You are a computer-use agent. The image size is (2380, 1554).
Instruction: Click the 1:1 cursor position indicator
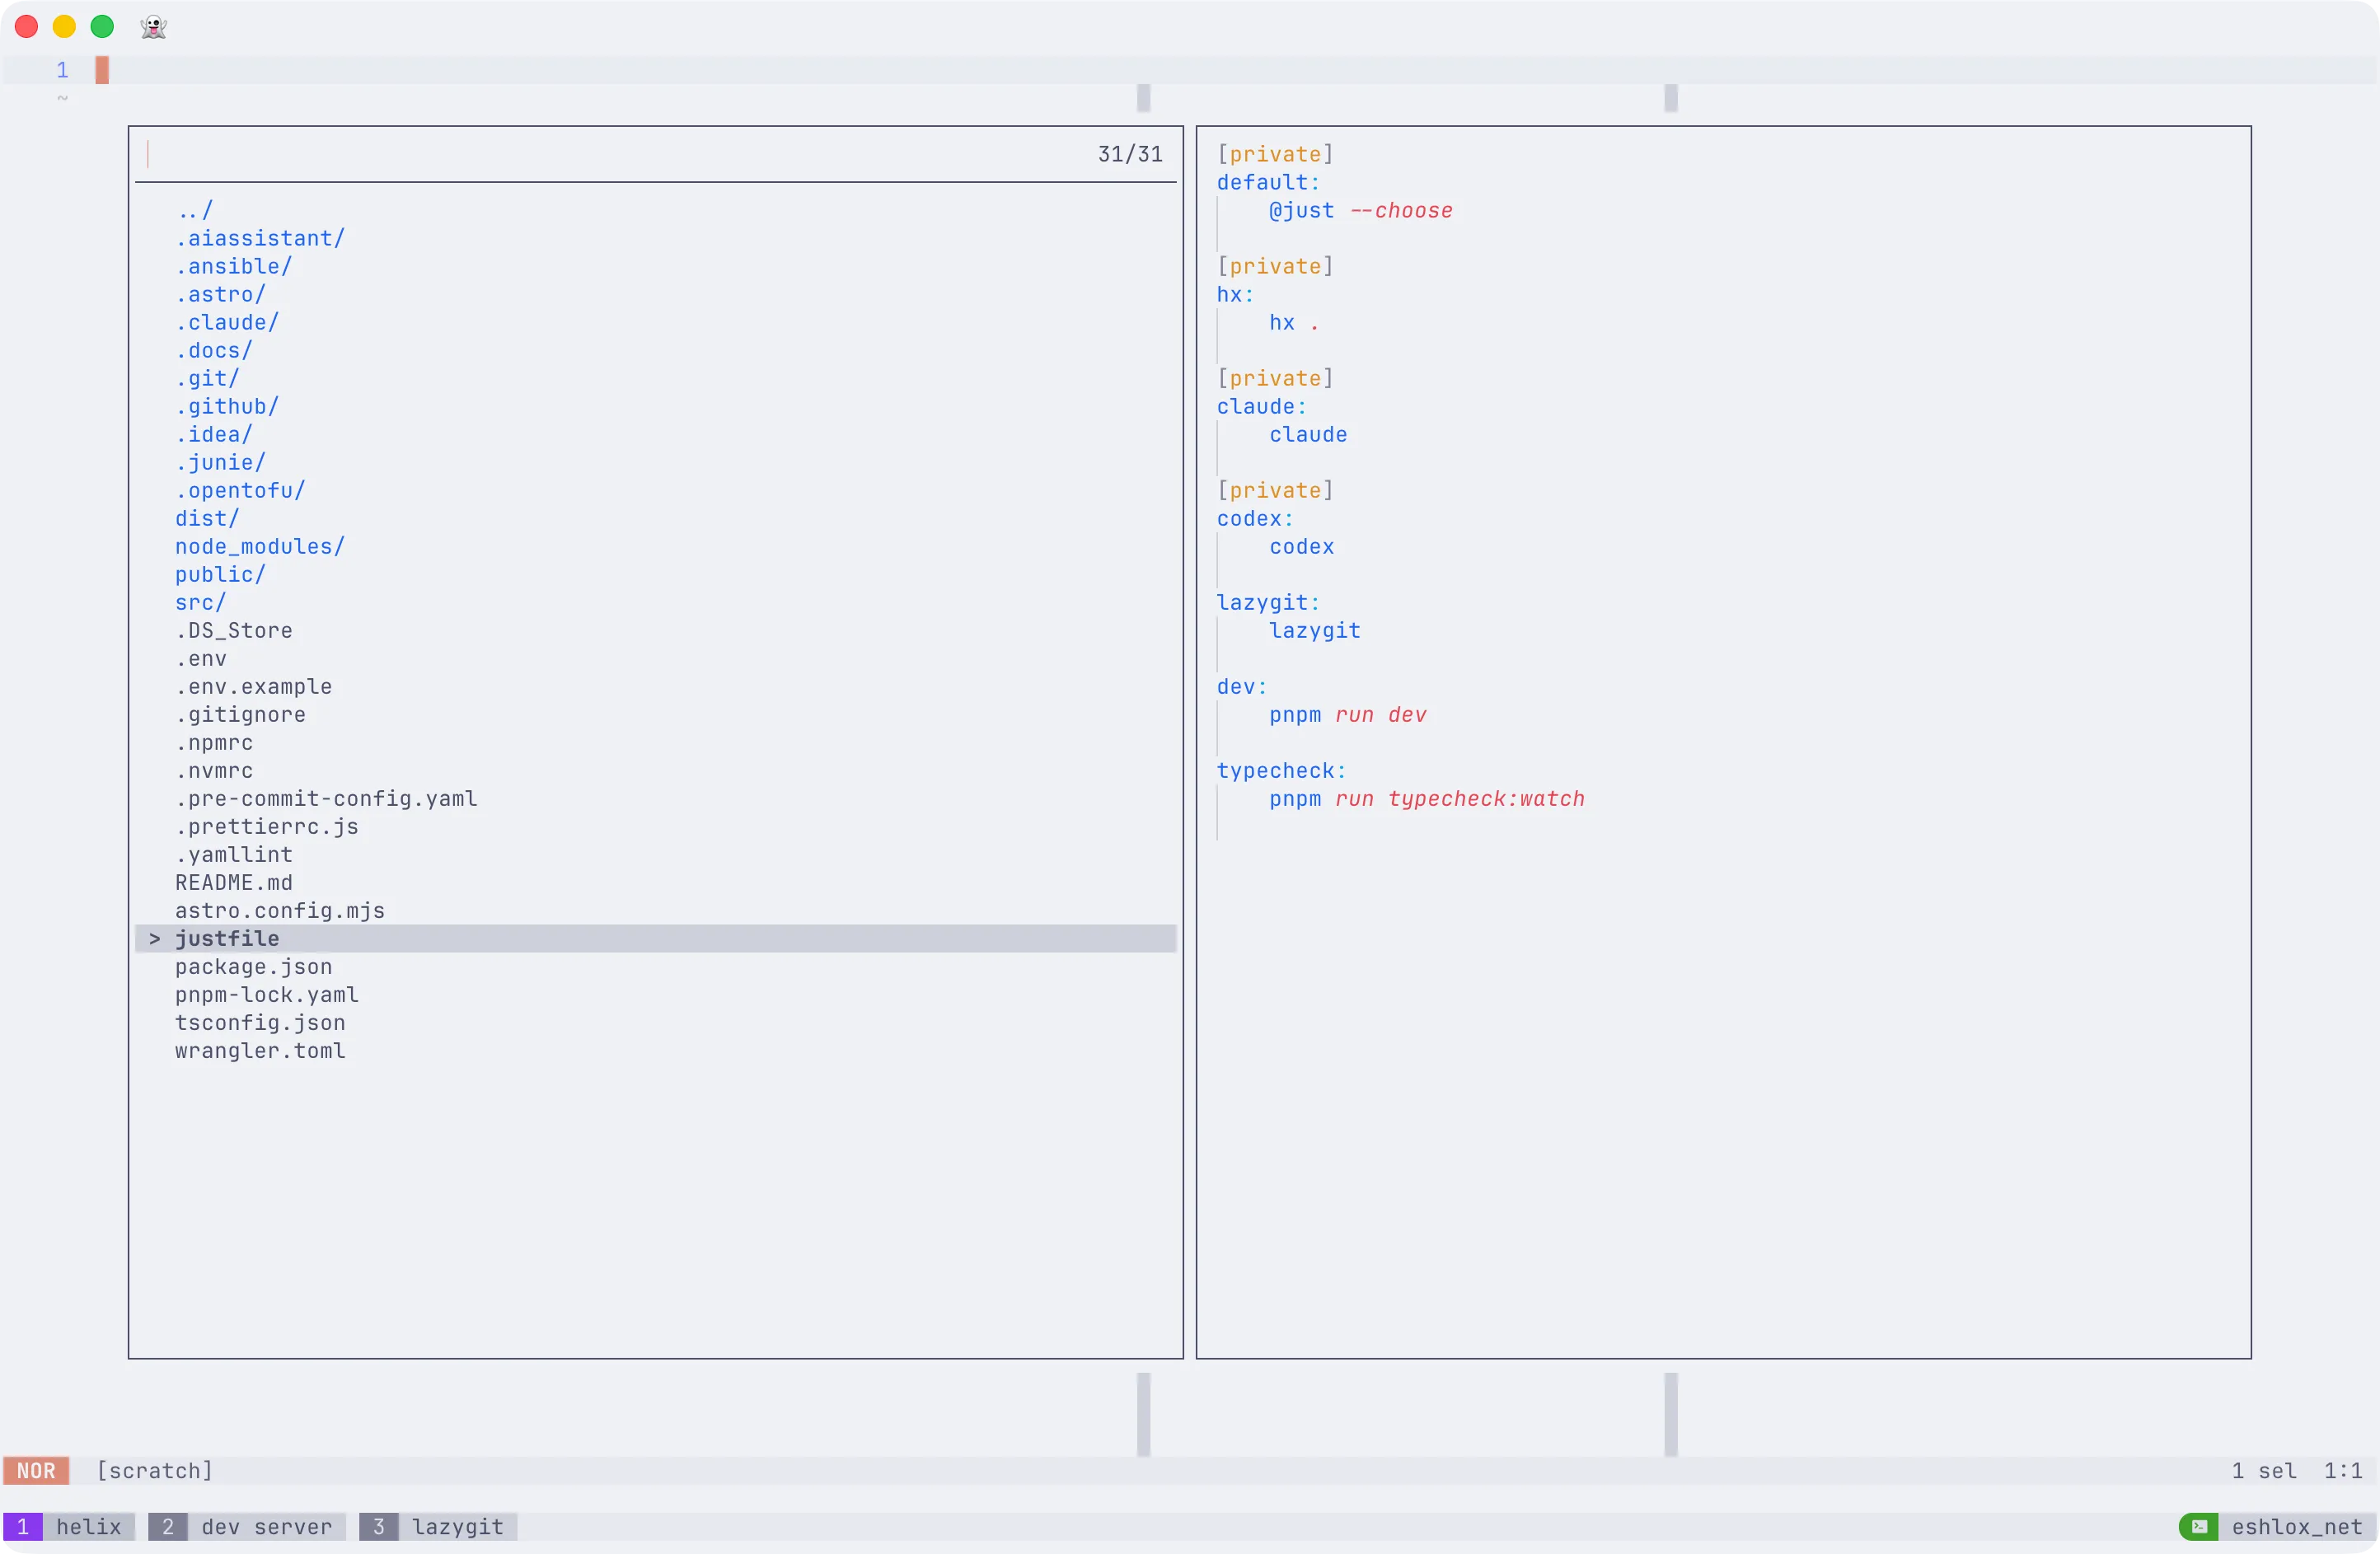[2345, 1470]
